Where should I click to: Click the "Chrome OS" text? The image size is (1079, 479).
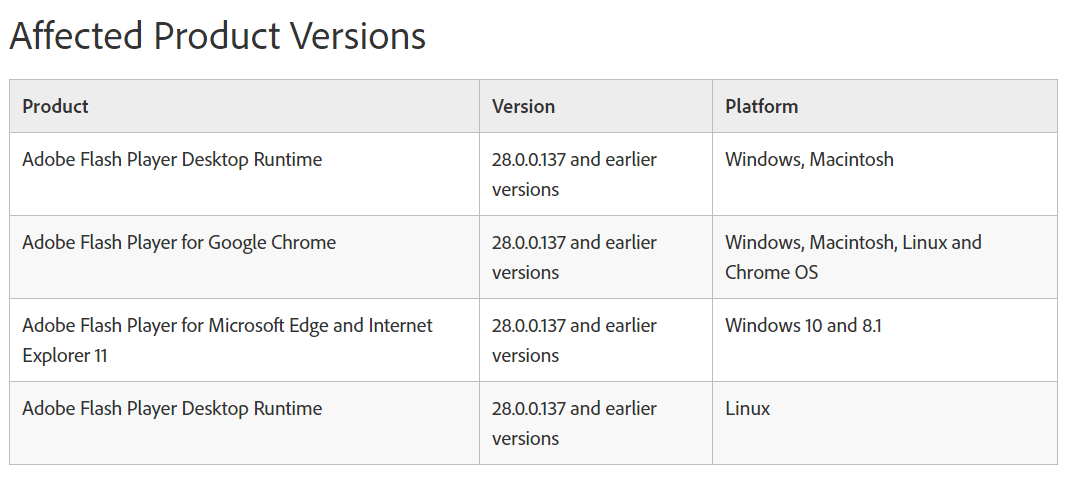[771, 272]
